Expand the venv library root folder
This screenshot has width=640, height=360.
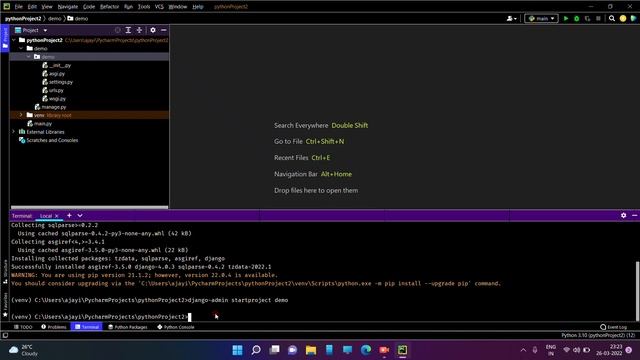21,115
